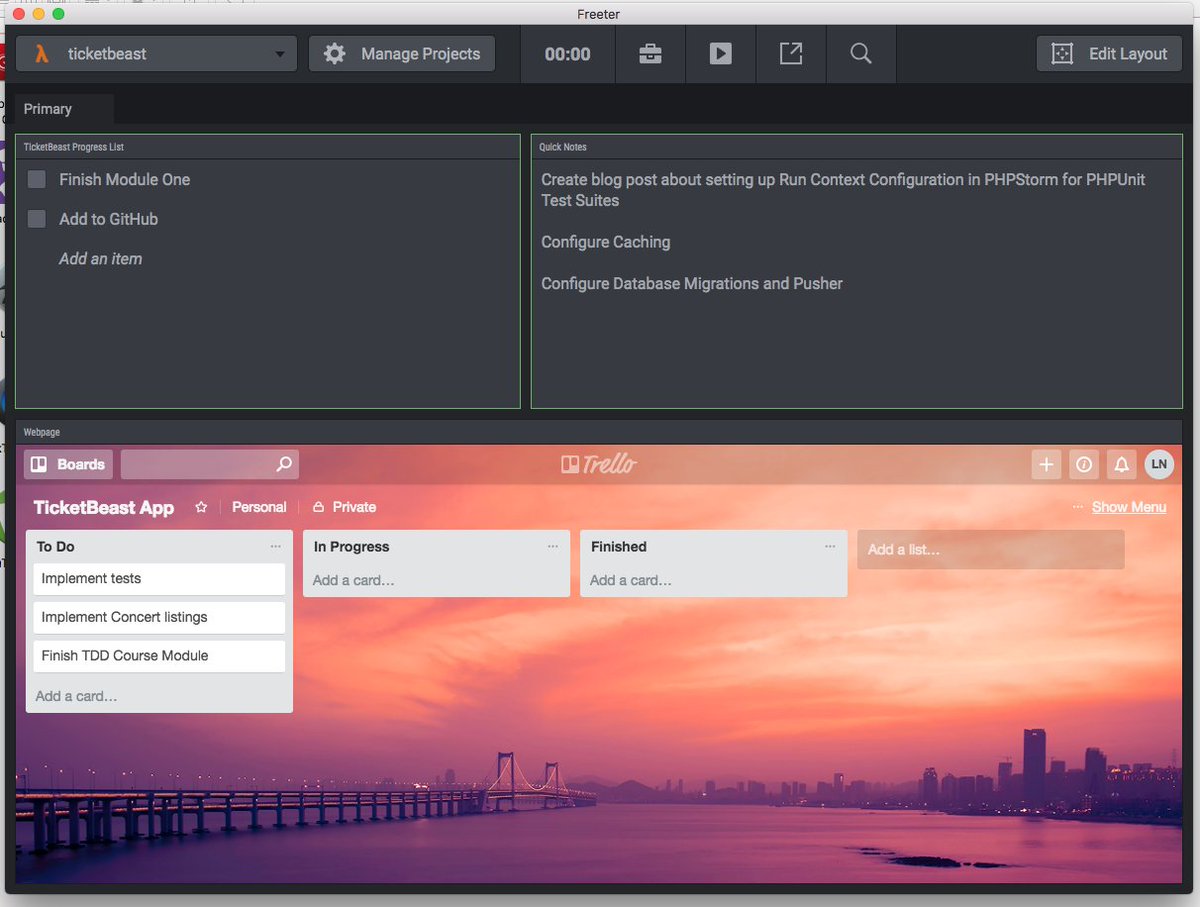Click the Add a list field
1200x907 pixels.
(990, 549)
